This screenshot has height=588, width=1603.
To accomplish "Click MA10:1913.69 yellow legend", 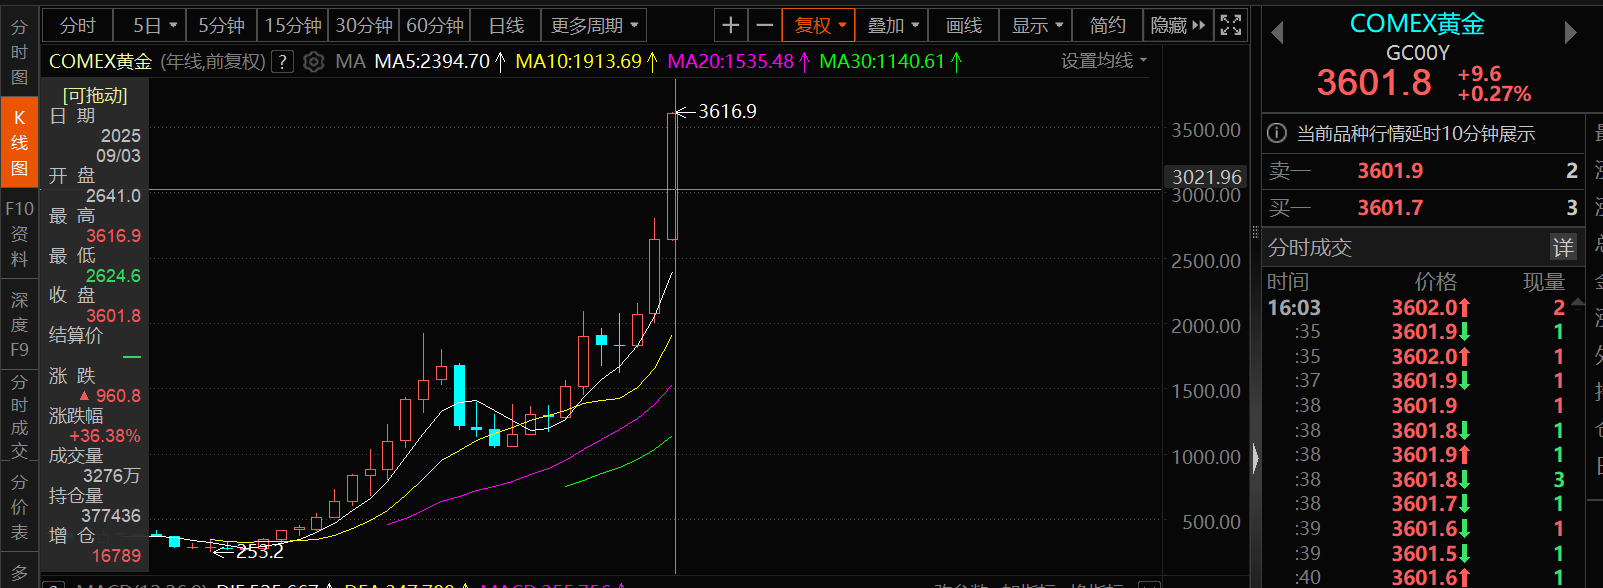I will point(586,62).
